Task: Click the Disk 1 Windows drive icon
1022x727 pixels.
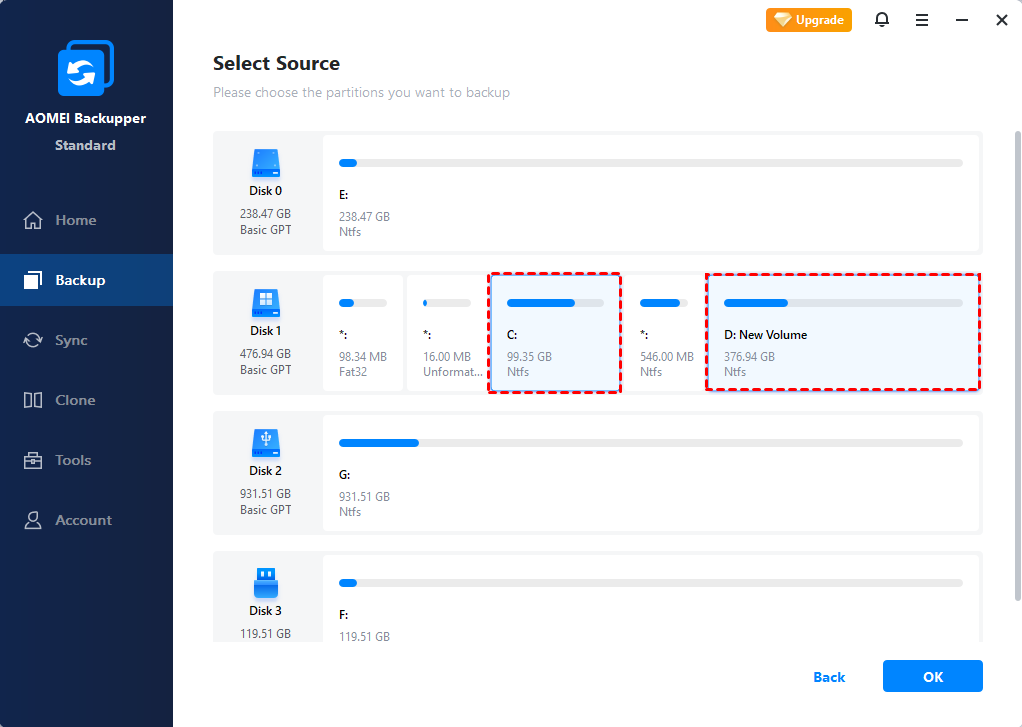Action: 266,303
